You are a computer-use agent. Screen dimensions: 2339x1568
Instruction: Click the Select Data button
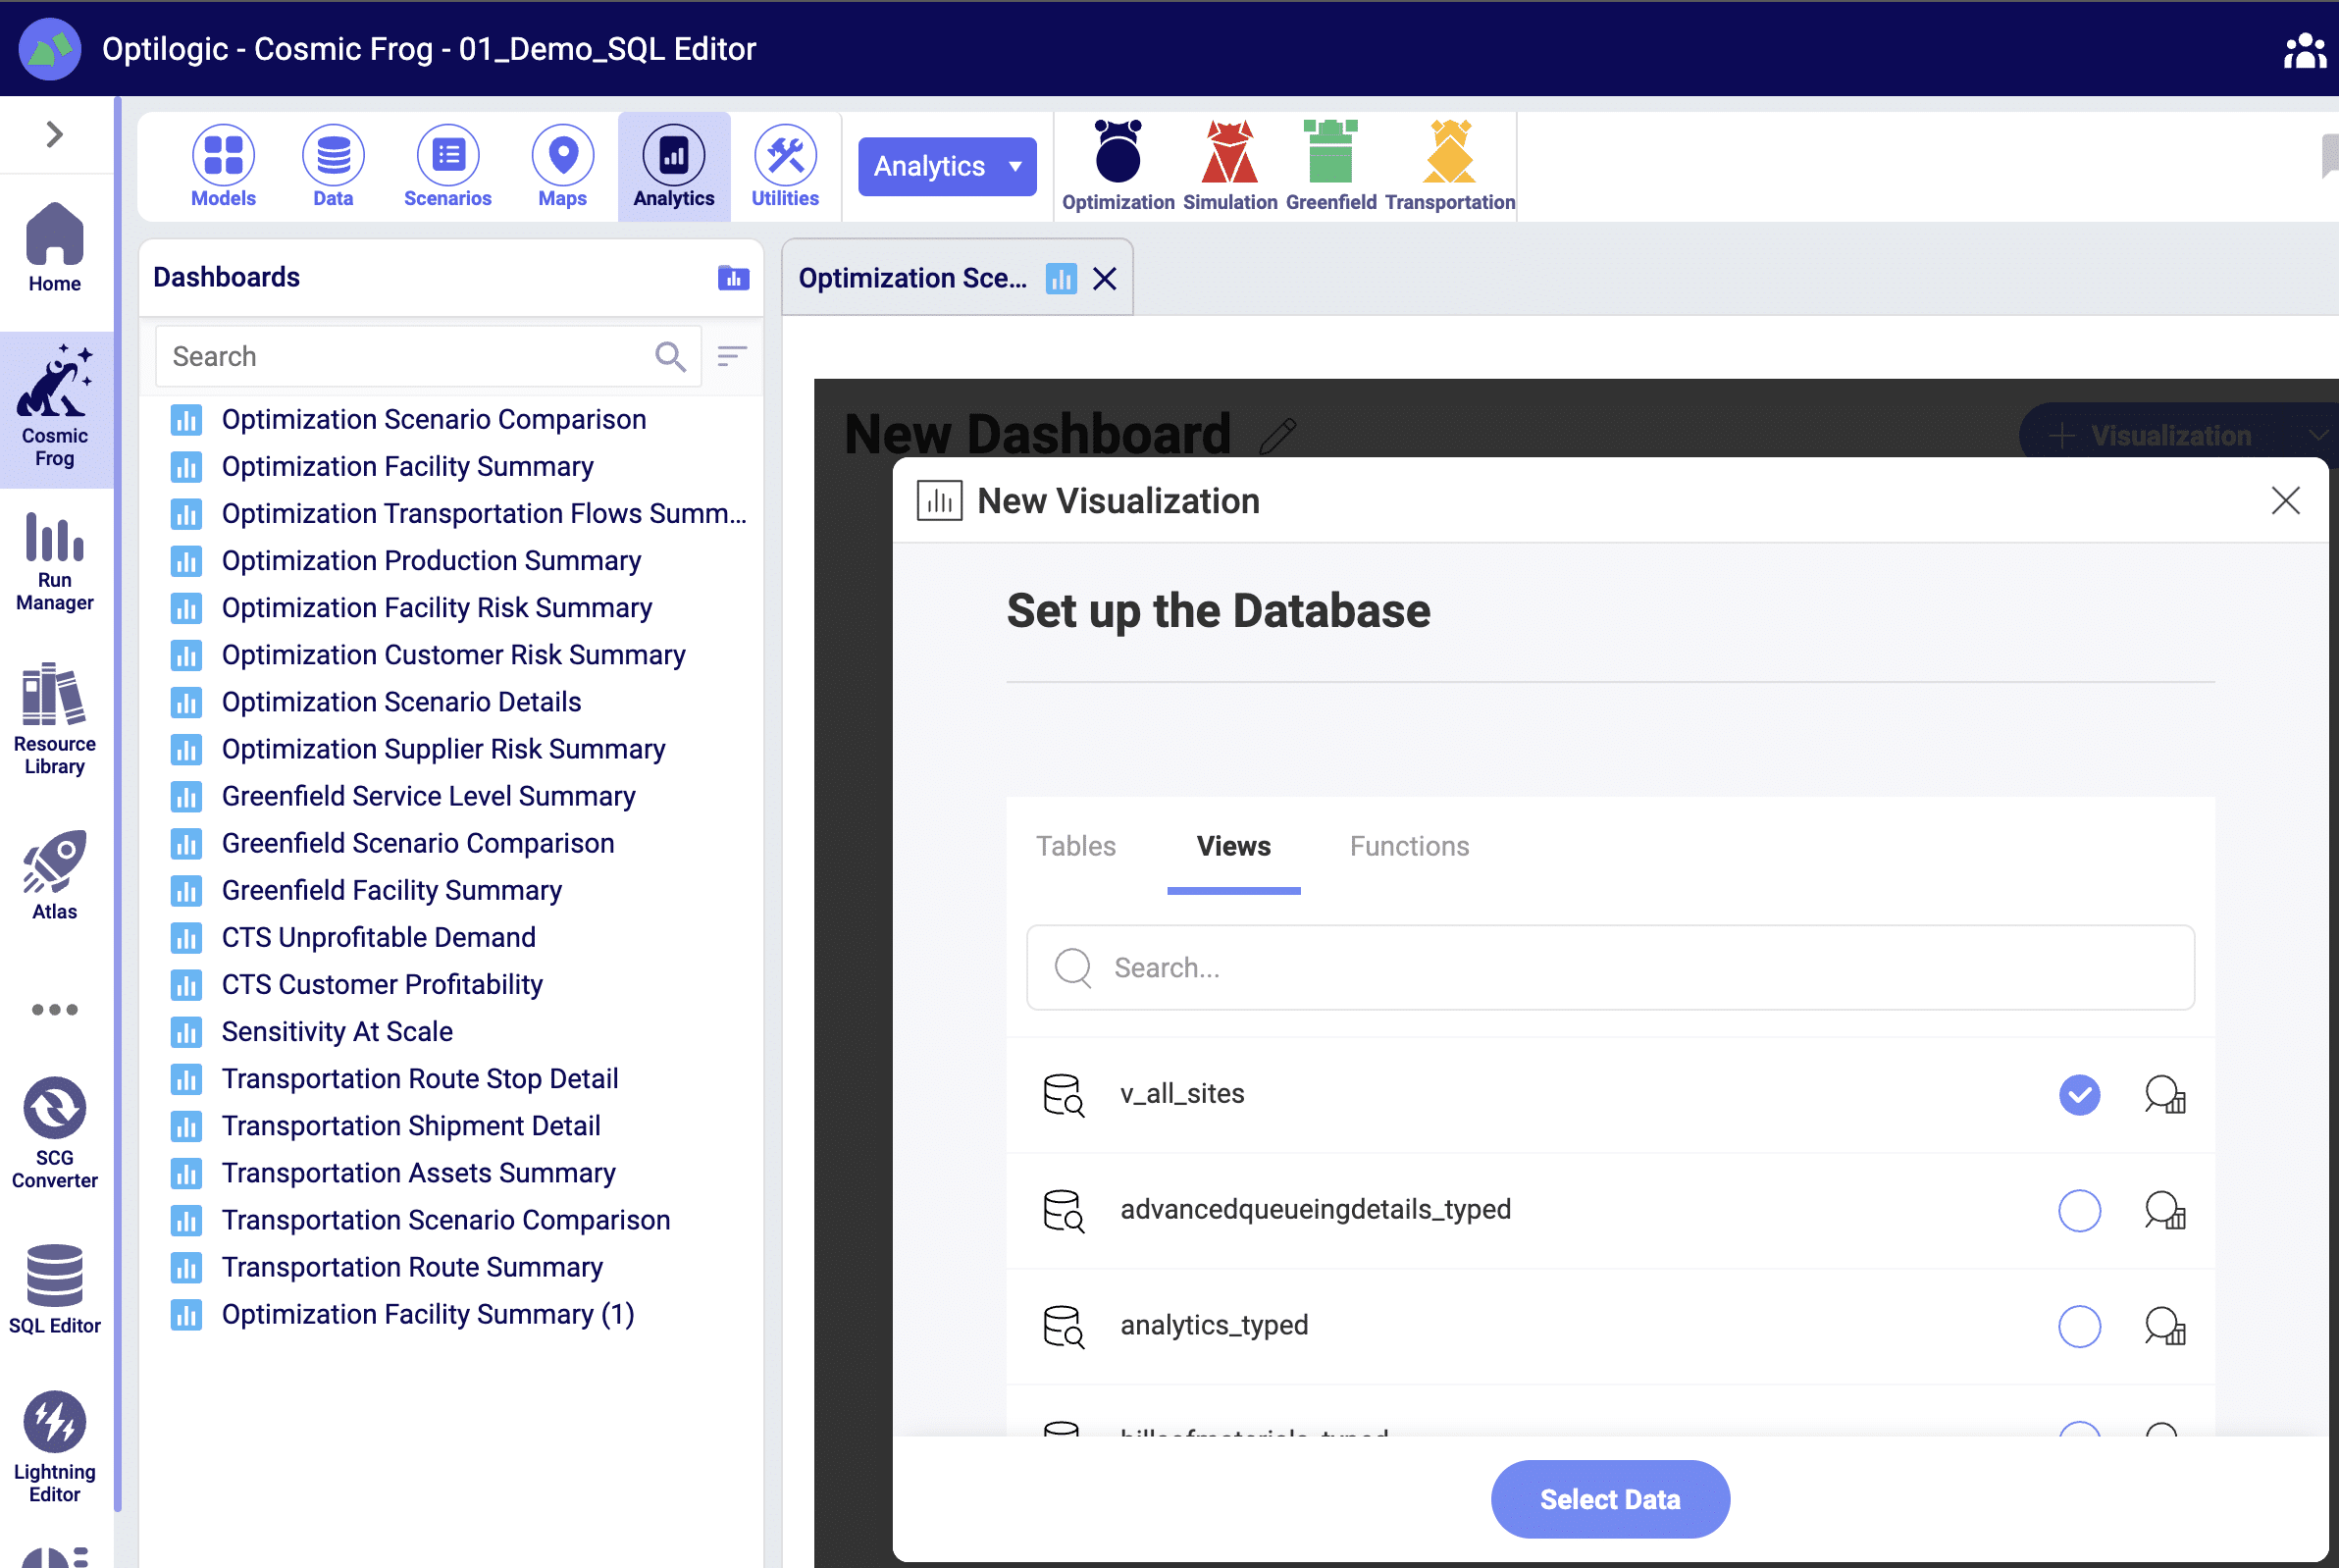pos(1609,1498)
